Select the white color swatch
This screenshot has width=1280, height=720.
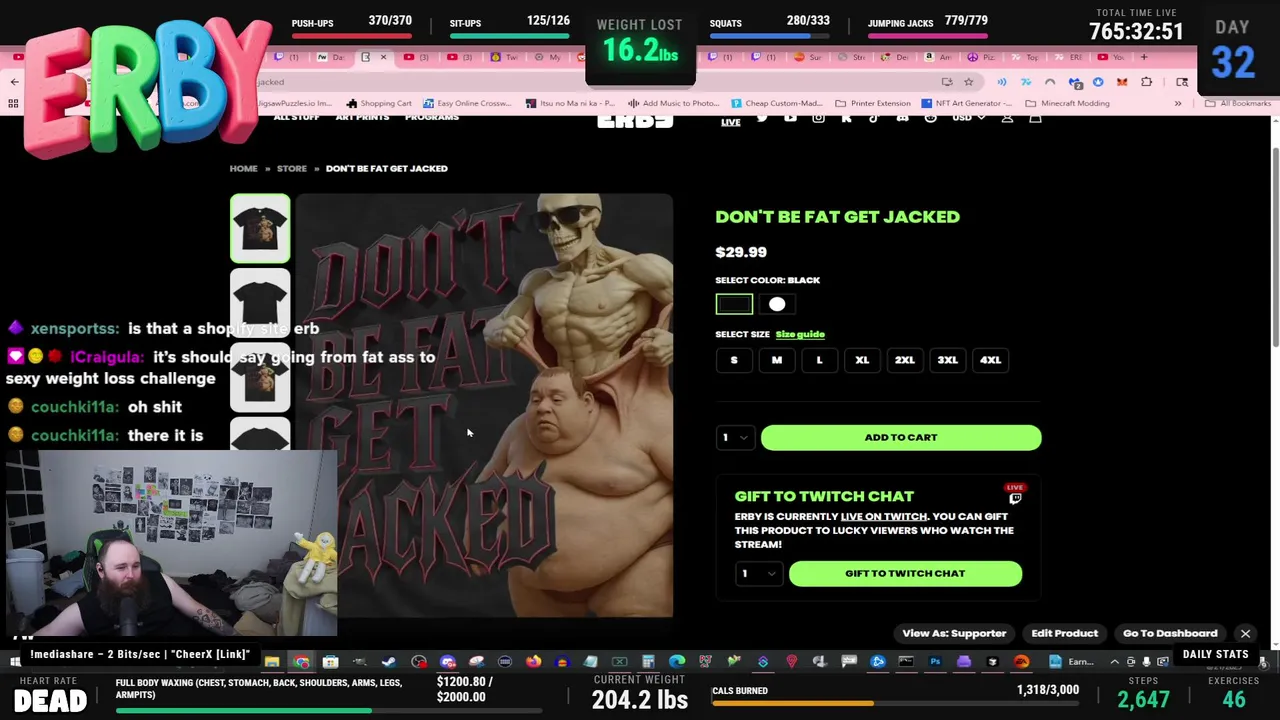pos(777,304)
